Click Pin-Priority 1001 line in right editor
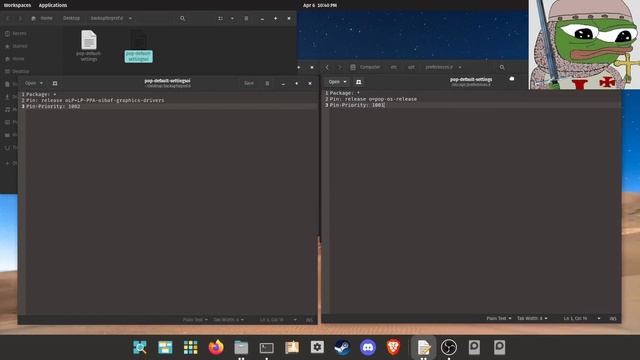 point(357,105)
